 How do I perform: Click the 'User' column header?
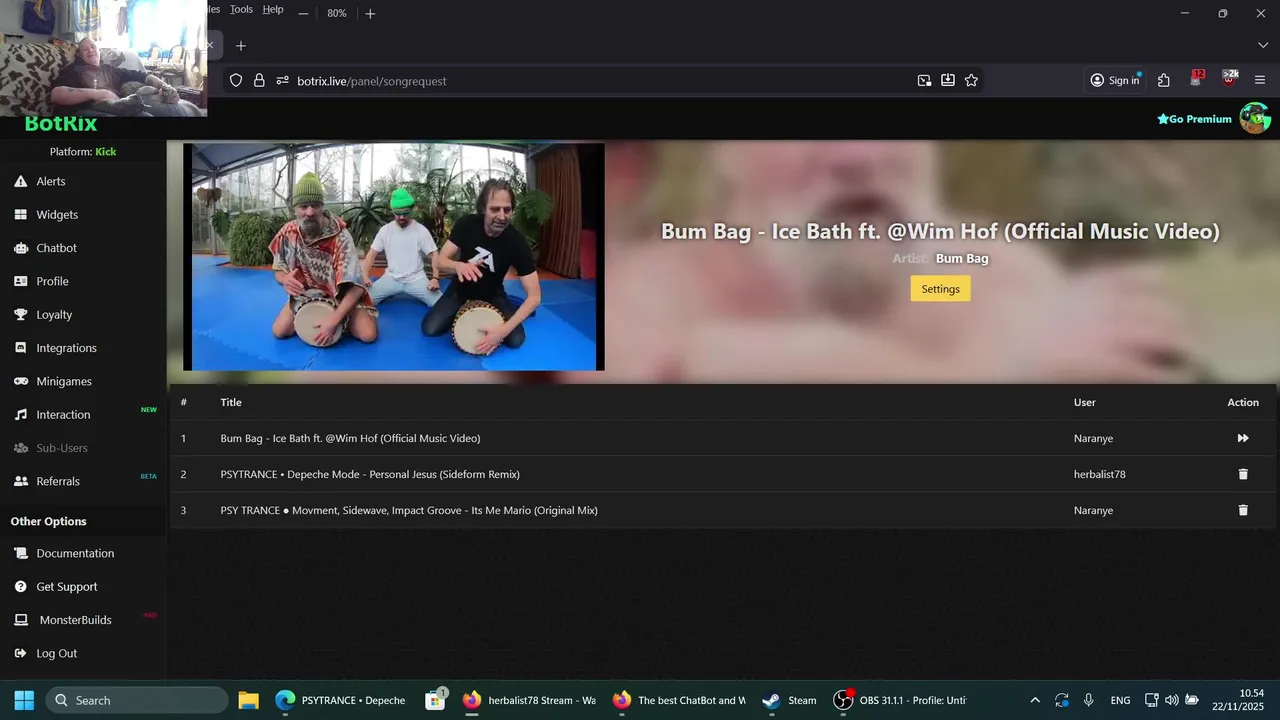pyautogui.click(x=1084, y=402)
